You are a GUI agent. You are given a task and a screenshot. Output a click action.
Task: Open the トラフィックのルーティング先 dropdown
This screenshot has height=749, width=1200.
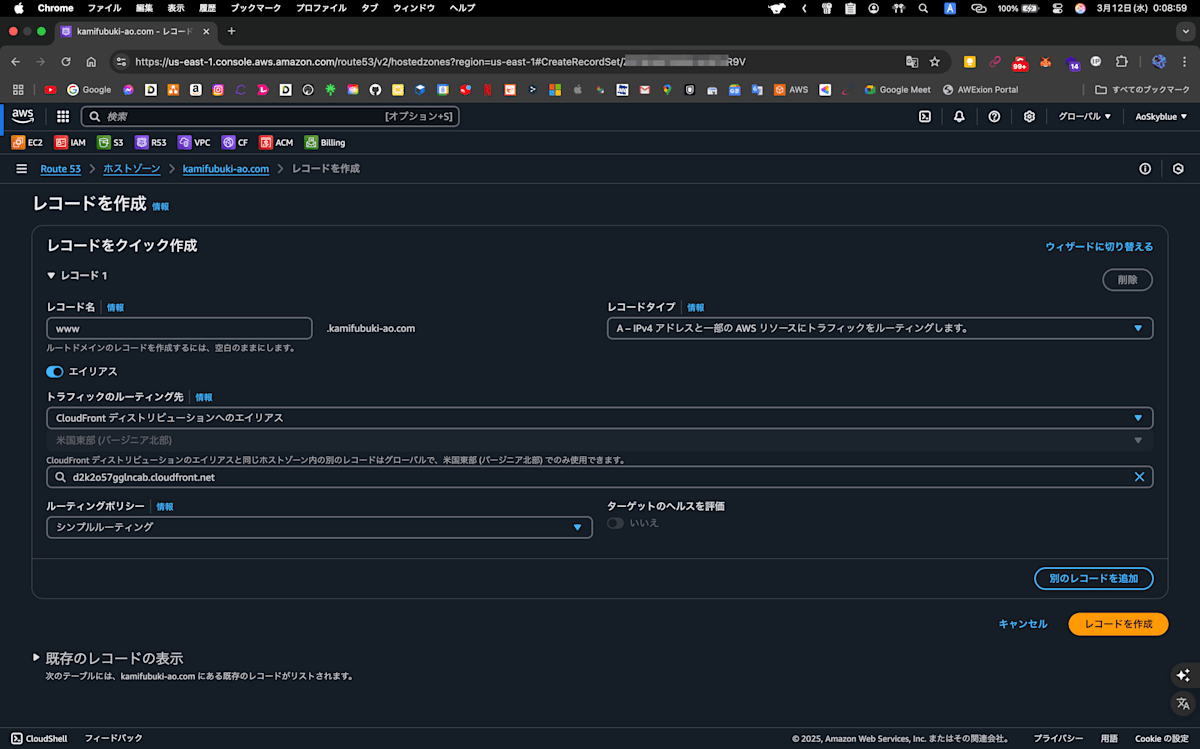(x=600, y=417)
